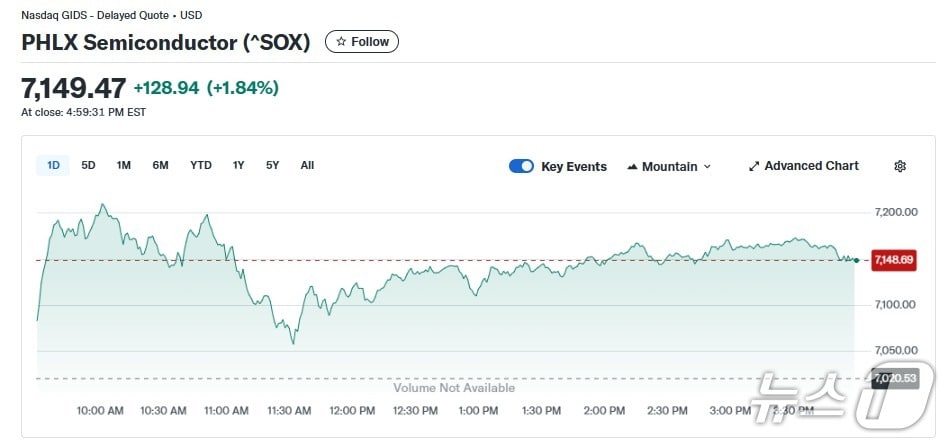The image size is (948, 443).
Task: Click the Mountain chart type icon
Action: pyautogui.click(x=632, y=167)
